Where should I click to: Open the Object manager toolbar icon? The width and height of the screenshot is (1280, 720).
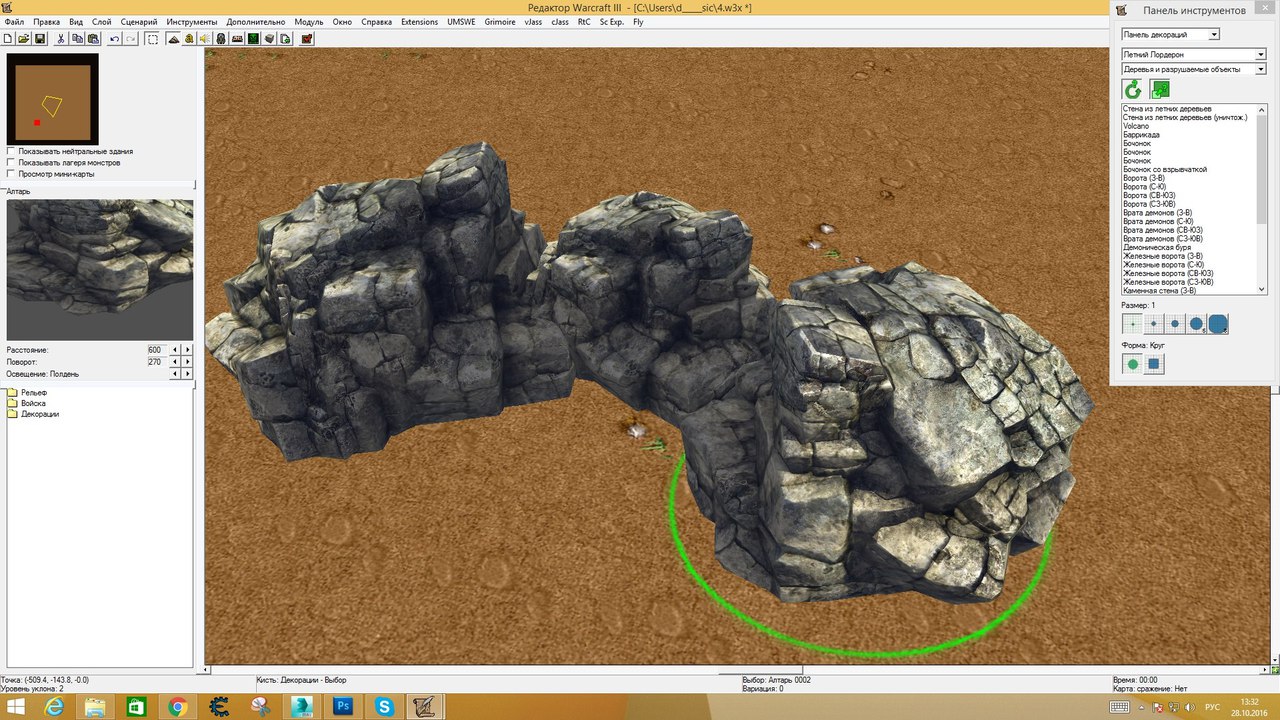[269, 39]
